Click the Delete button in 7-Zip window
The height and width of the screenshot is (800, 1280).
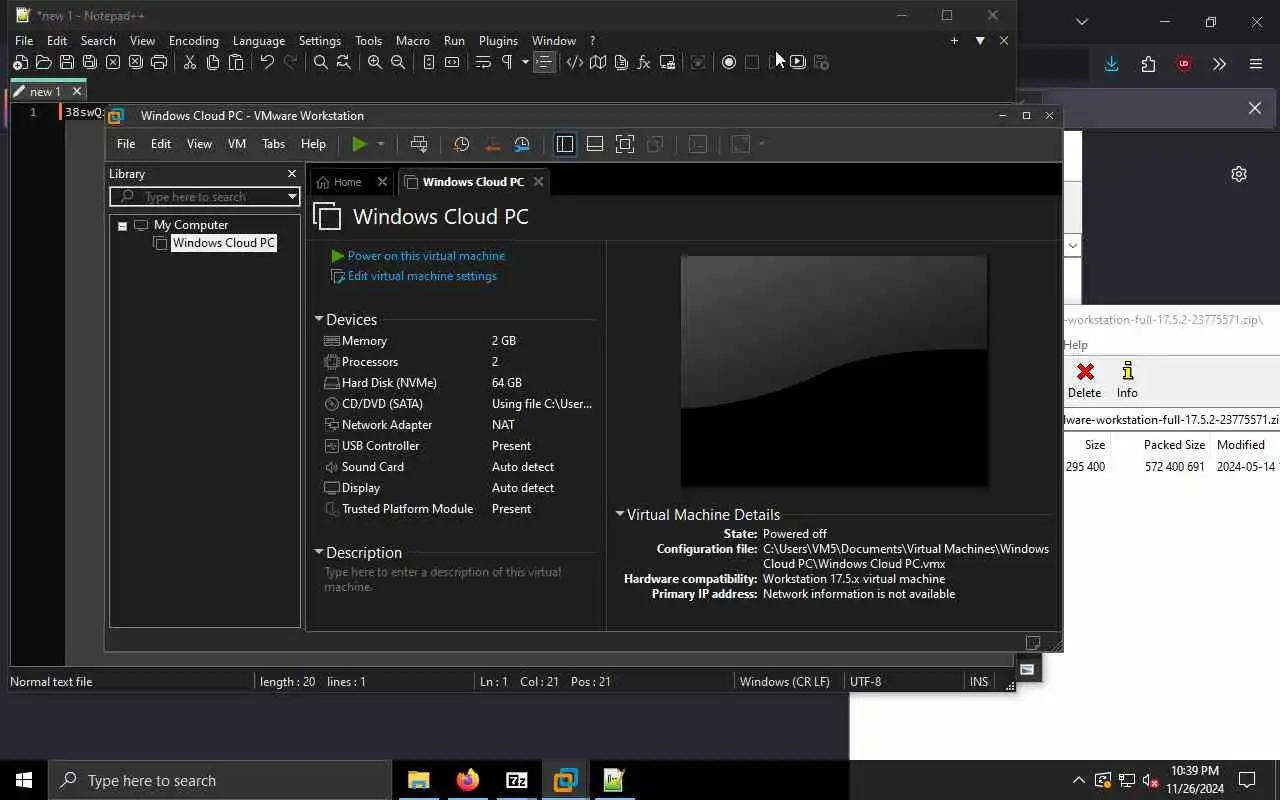coord(1084,381)
